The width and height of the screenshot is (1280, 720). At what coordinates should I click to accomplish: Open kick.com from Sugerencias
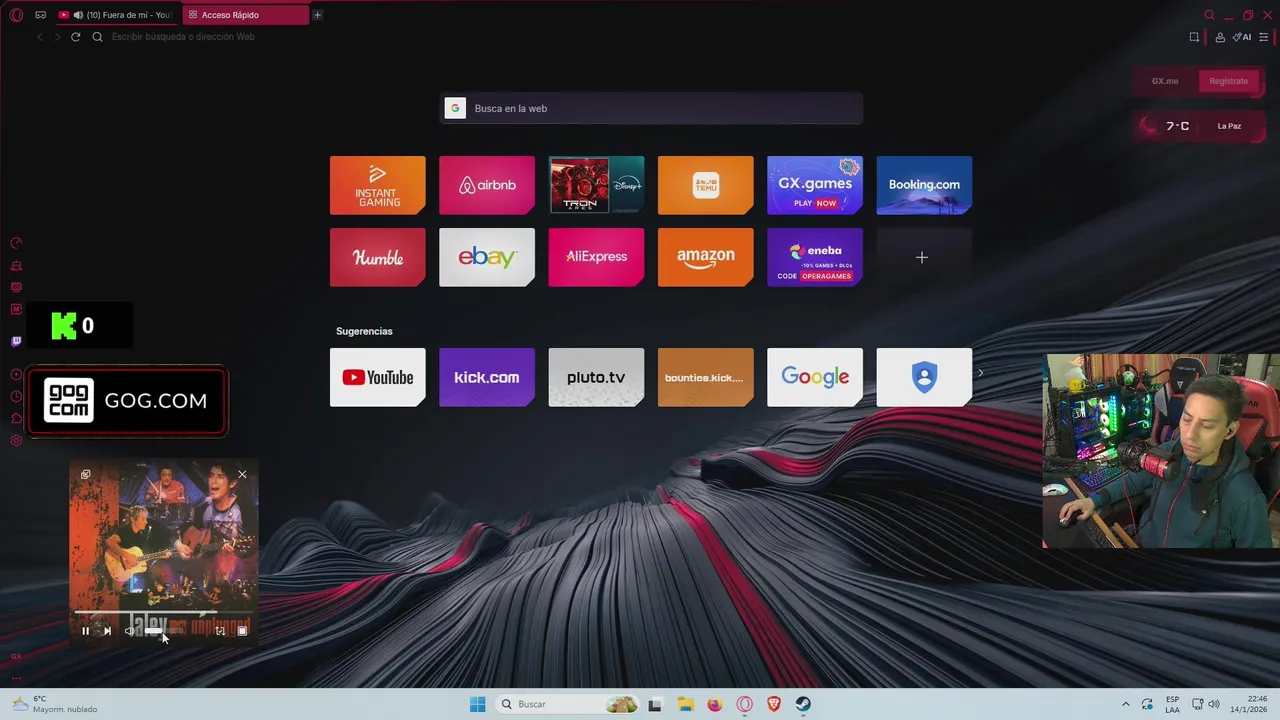point(487,377)
